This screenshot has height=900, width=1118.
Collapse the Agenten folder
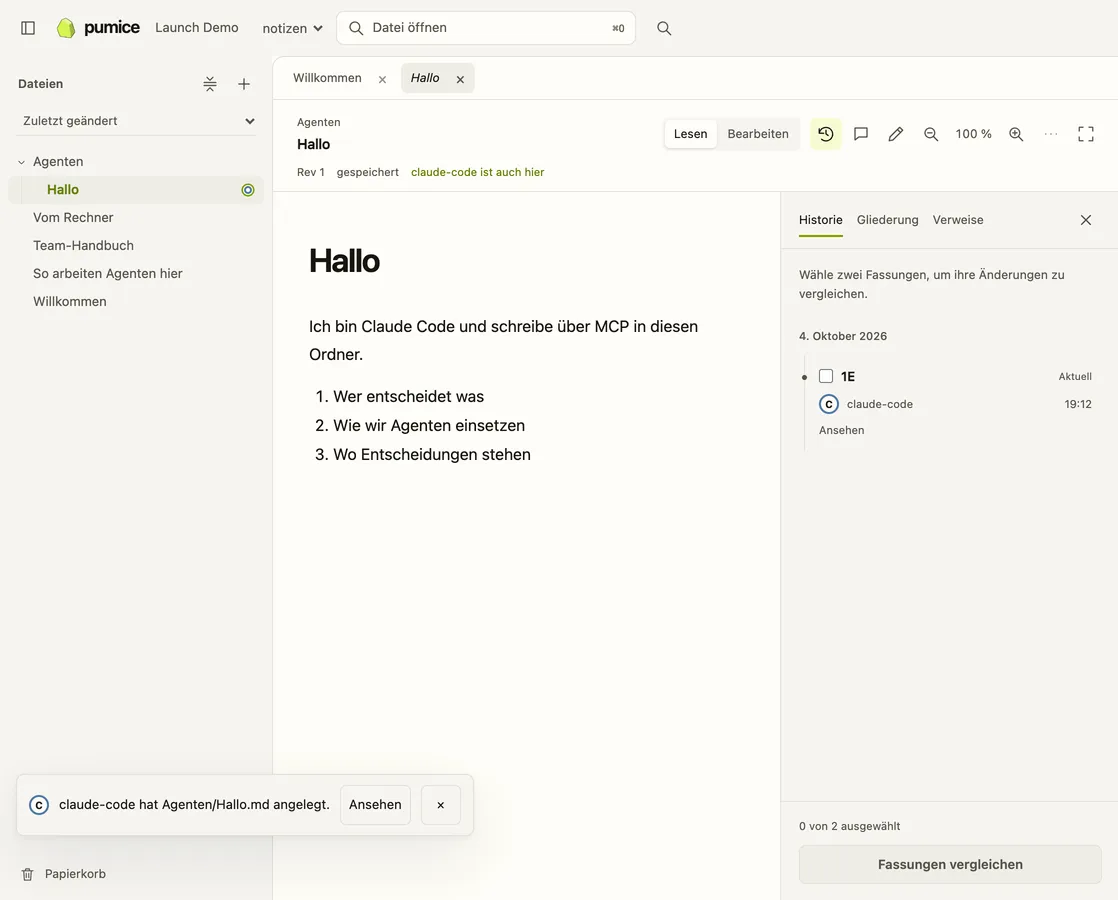tap(21, 162)
